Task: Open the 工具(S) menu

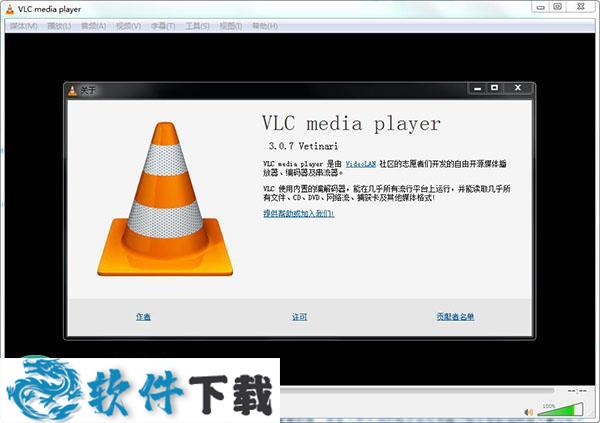Action: [197, 26]
